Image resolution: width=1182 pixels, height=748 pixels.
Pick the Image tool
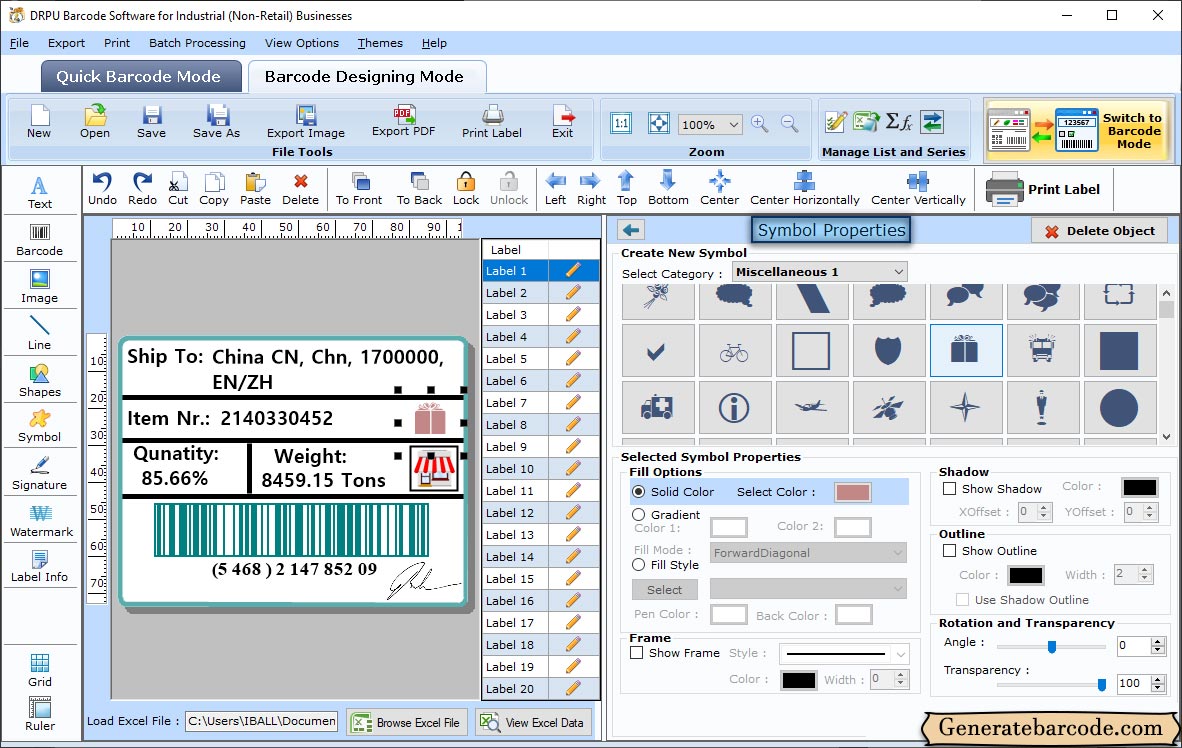(x=39, y=287)
